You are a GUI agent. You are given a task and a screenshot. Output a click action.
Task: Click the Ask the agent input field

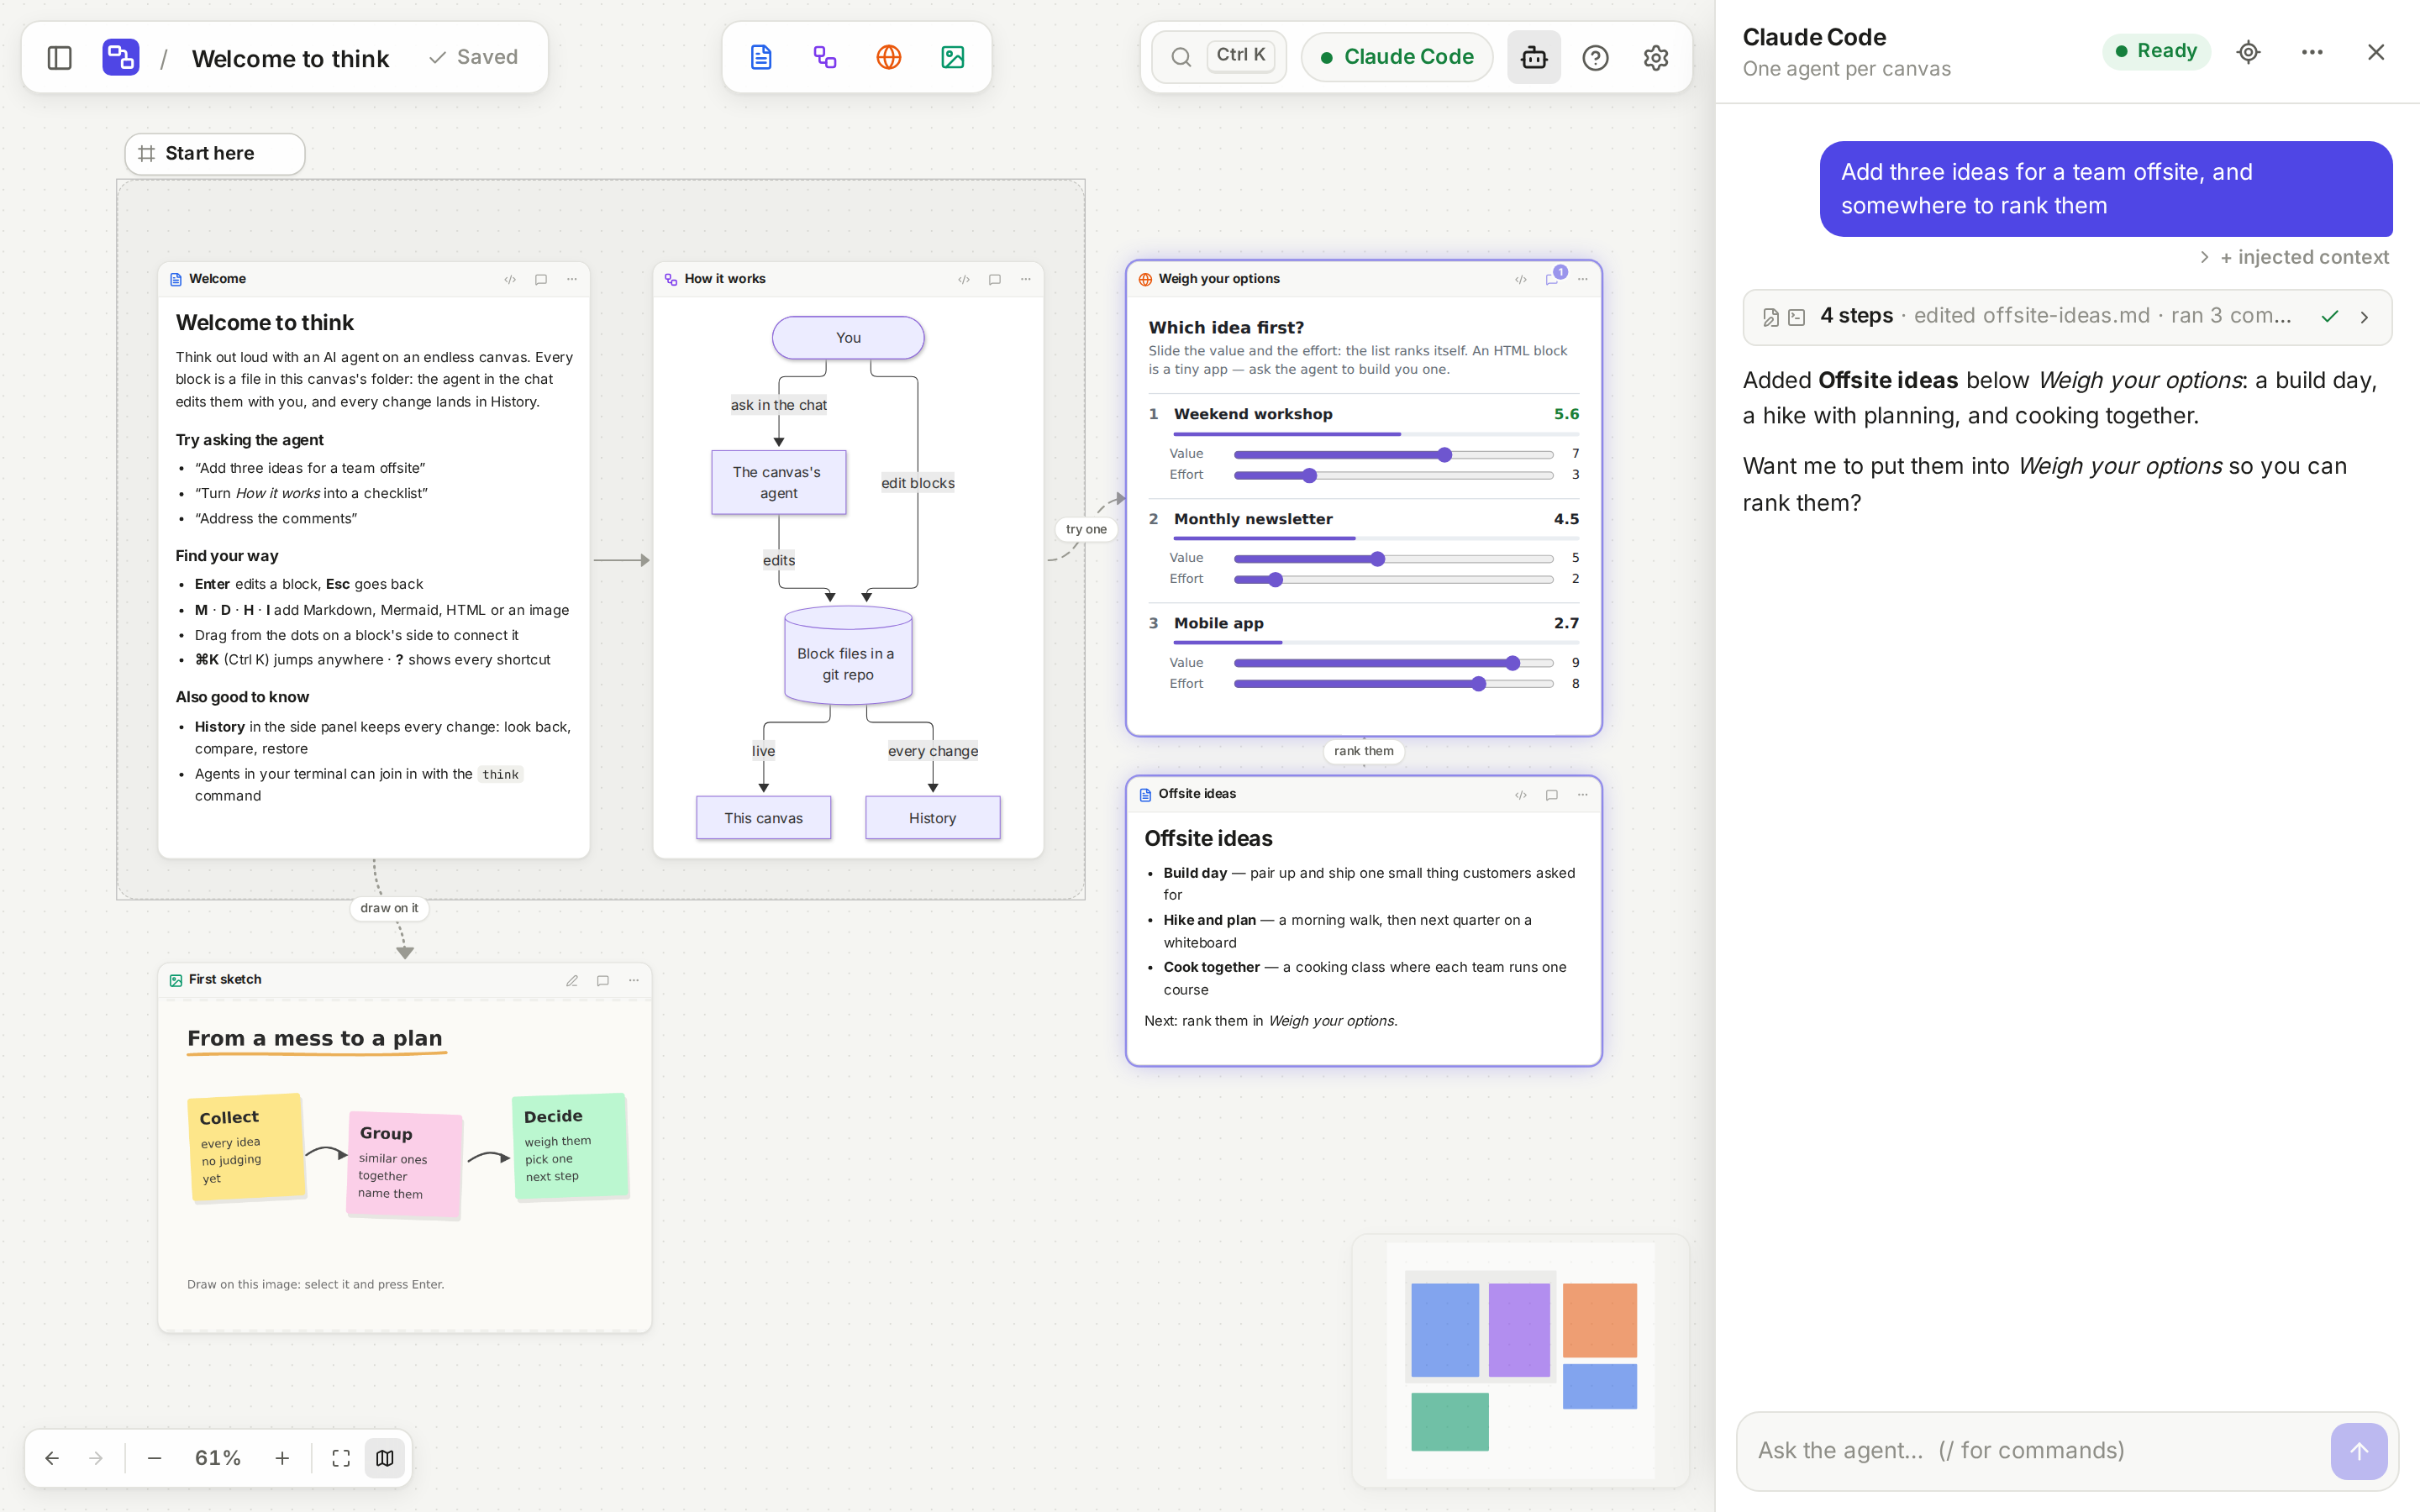(x=2035, y=1451)
